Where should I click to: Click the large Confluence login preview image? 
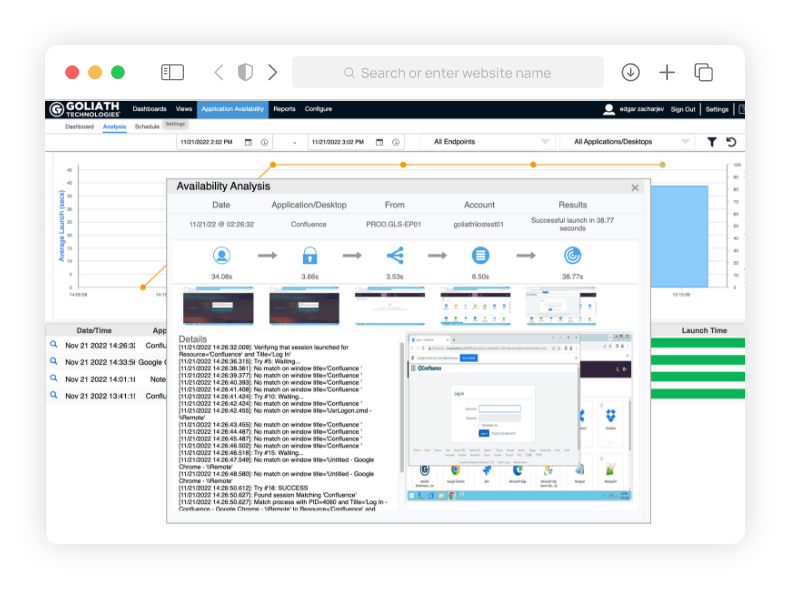tap(519, 416)
